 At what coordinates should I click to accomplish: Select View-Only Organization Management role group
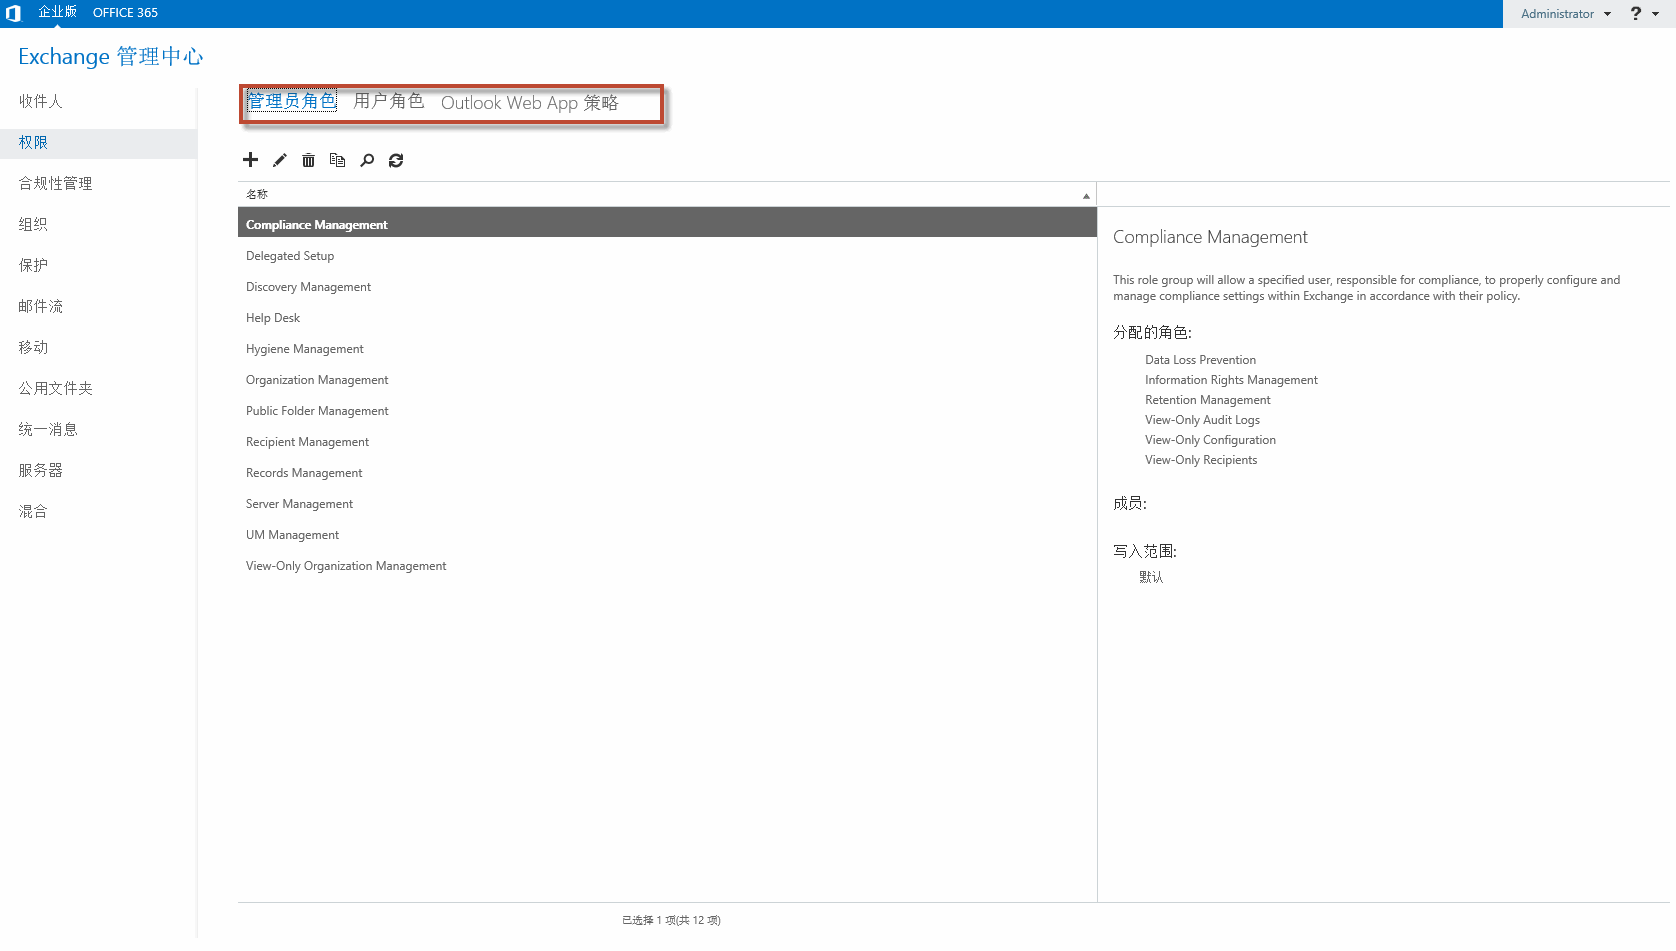pos(667,566)
